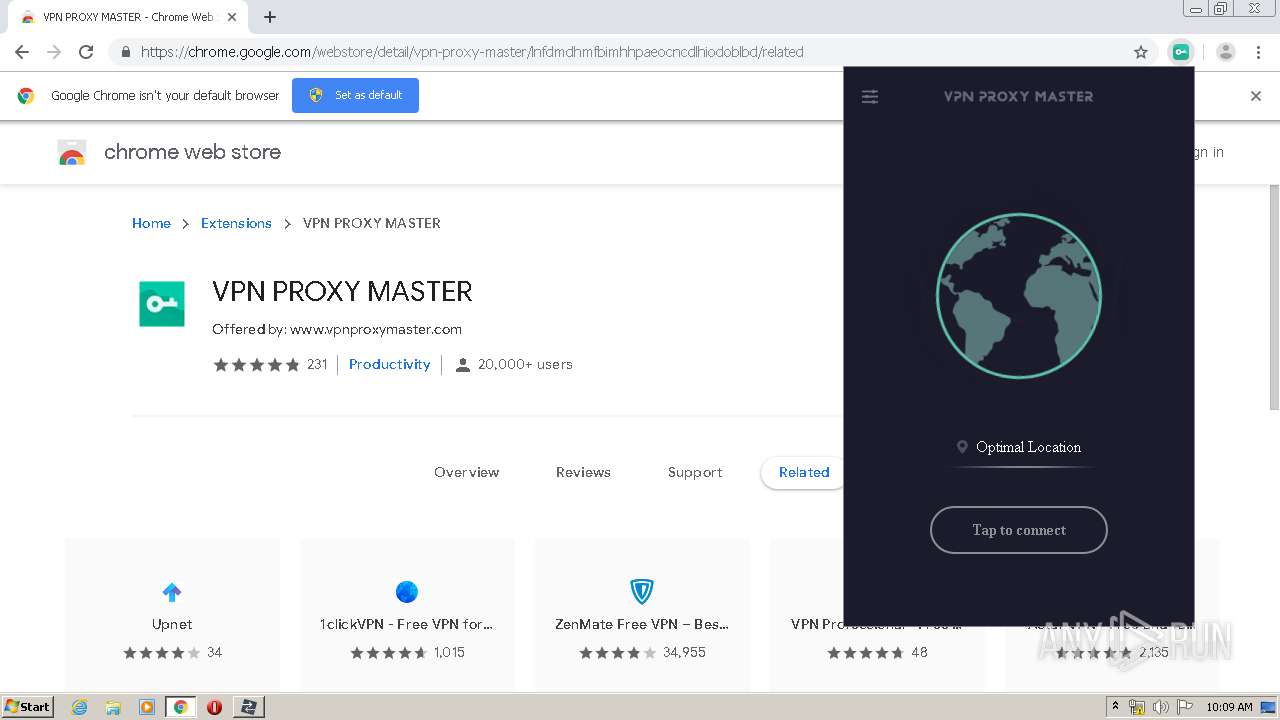Open the Optimal Location selector

[x=1019, y=447]
